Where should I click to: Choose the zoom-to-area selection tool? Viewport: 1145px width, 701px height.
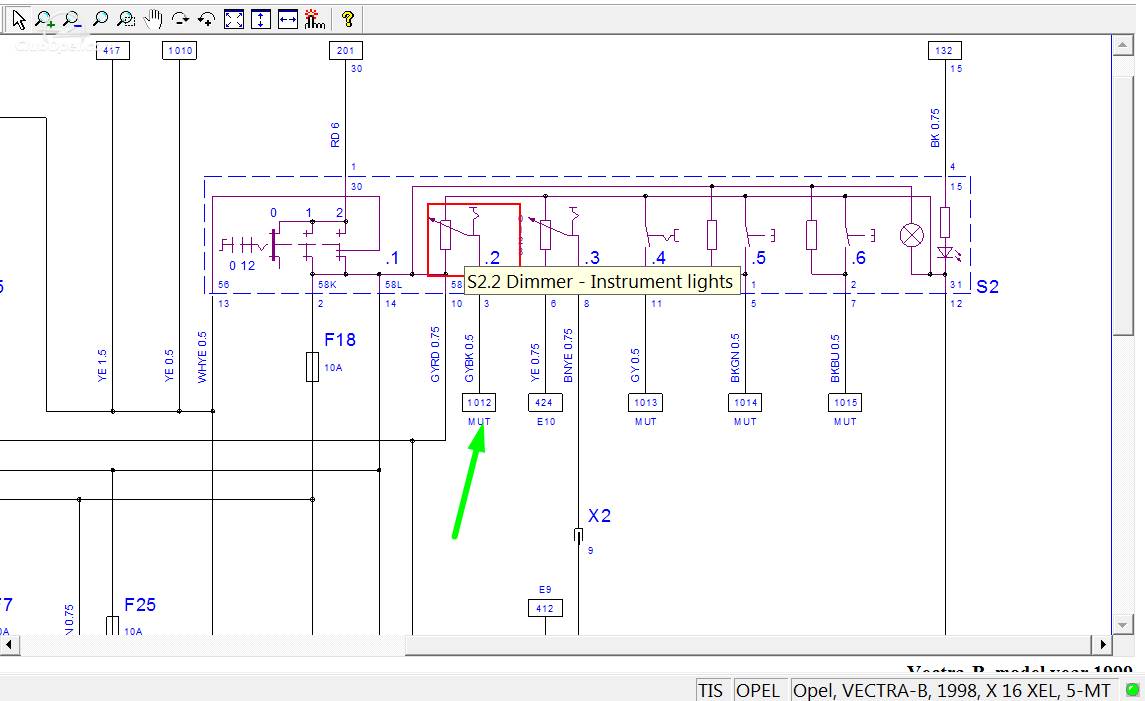[126, 20]
